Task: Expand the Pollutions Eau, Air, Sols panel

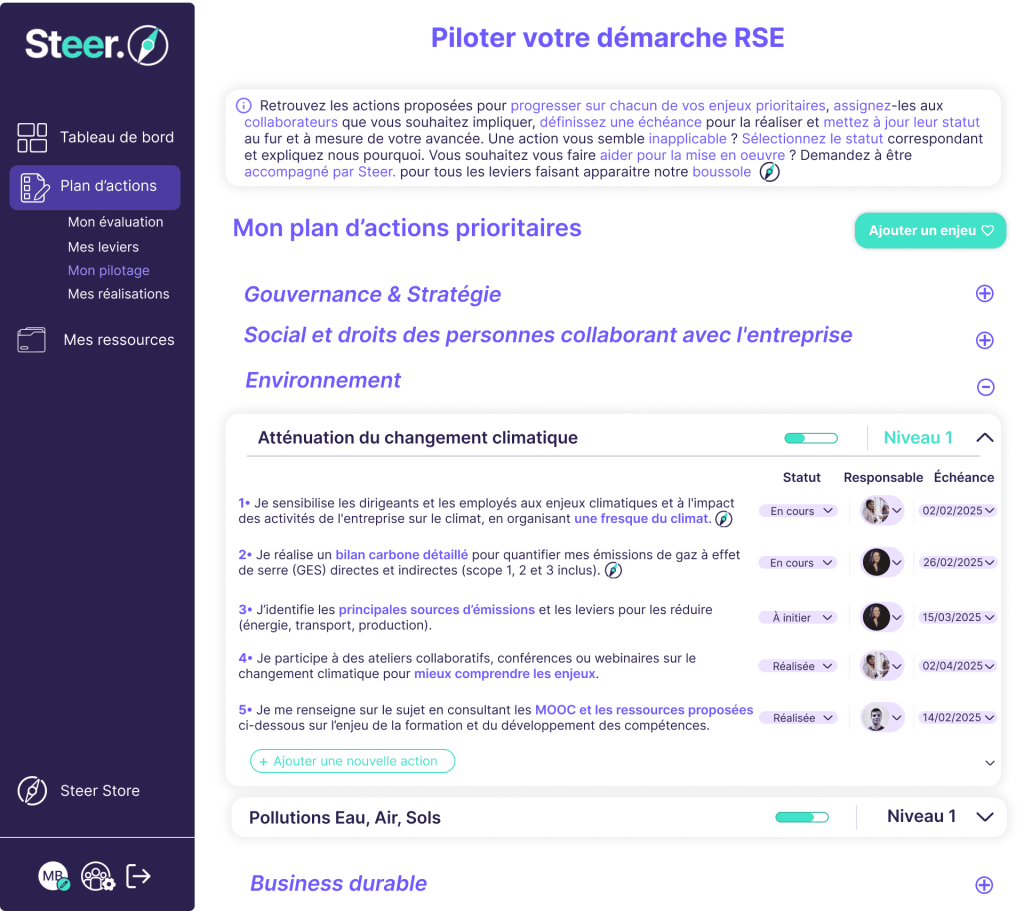Action: tap(984, 817)
